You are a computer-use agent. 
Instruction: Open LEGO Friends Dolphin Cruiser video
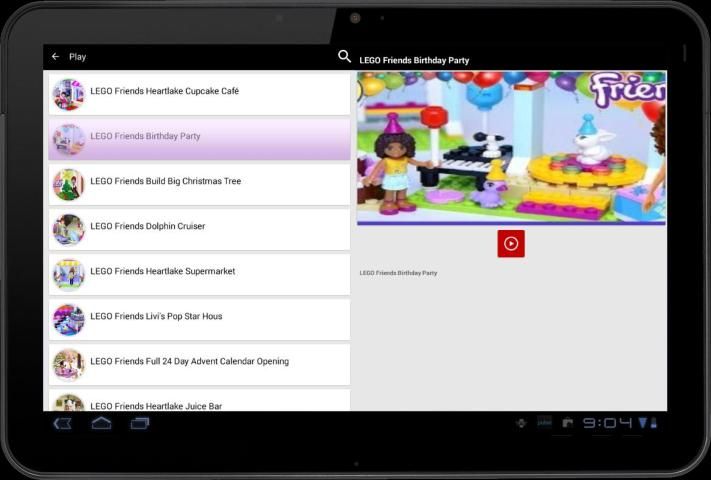(200, 227)
